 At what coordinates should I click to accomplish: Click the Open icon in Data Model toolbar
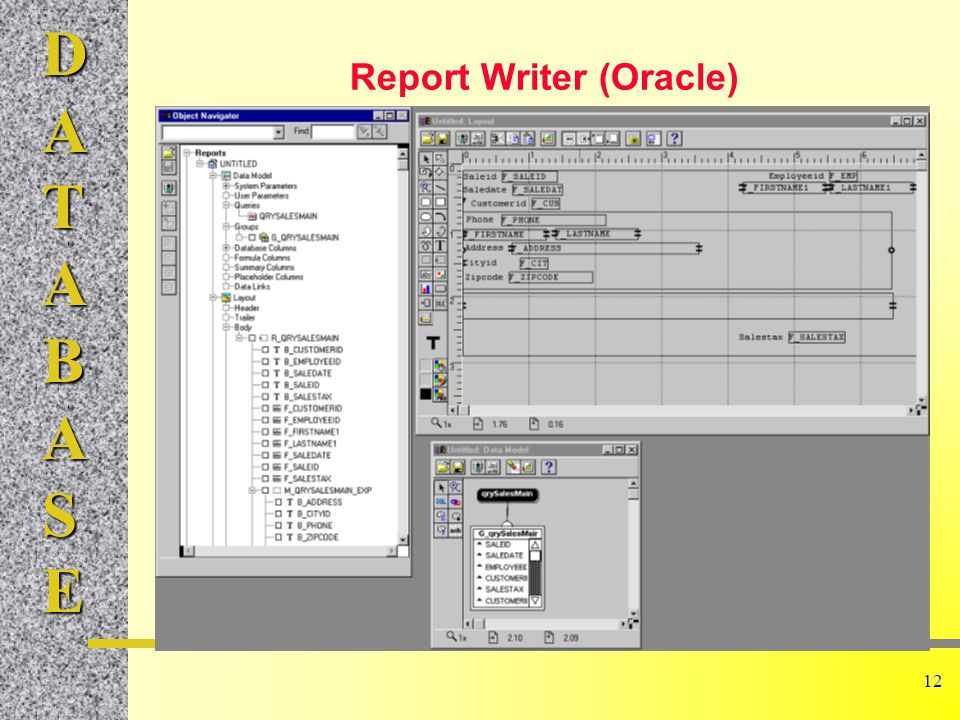(x=443, y=467)
